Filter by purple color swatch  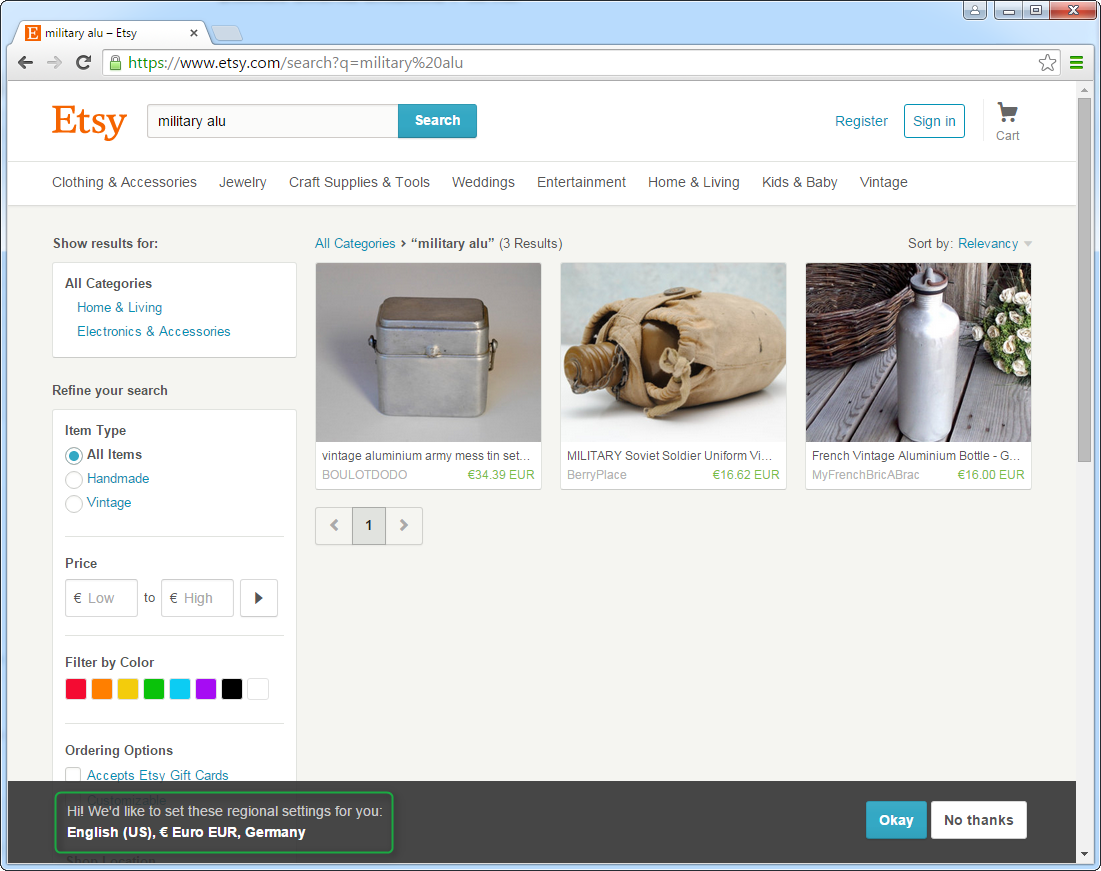(x=206, y=689)
